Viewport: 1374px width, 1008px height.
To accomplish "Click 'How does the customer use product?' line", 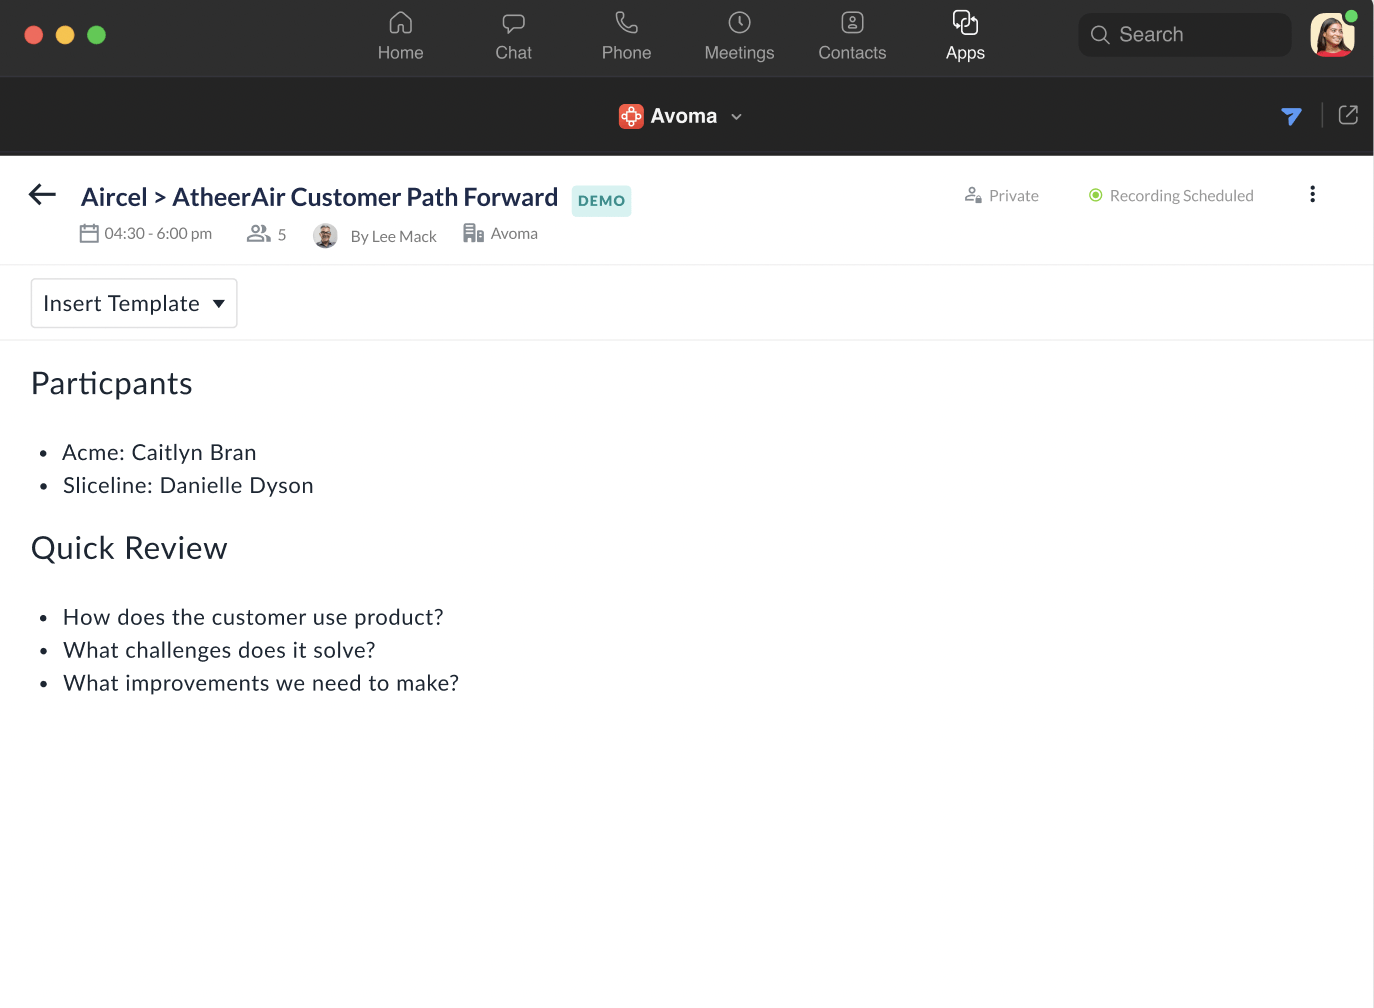I will (x=253, y=618).
